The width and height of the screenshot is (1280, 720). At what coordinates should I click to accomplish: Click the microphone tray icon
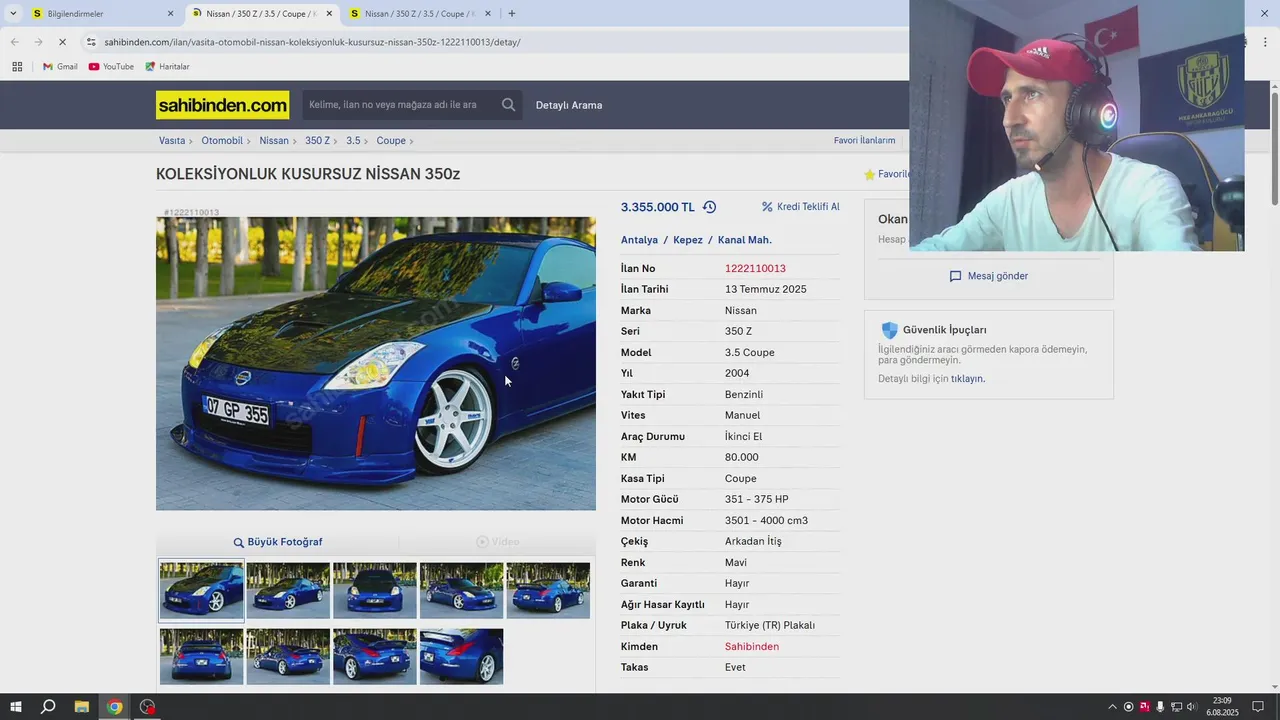[1160, 707]
